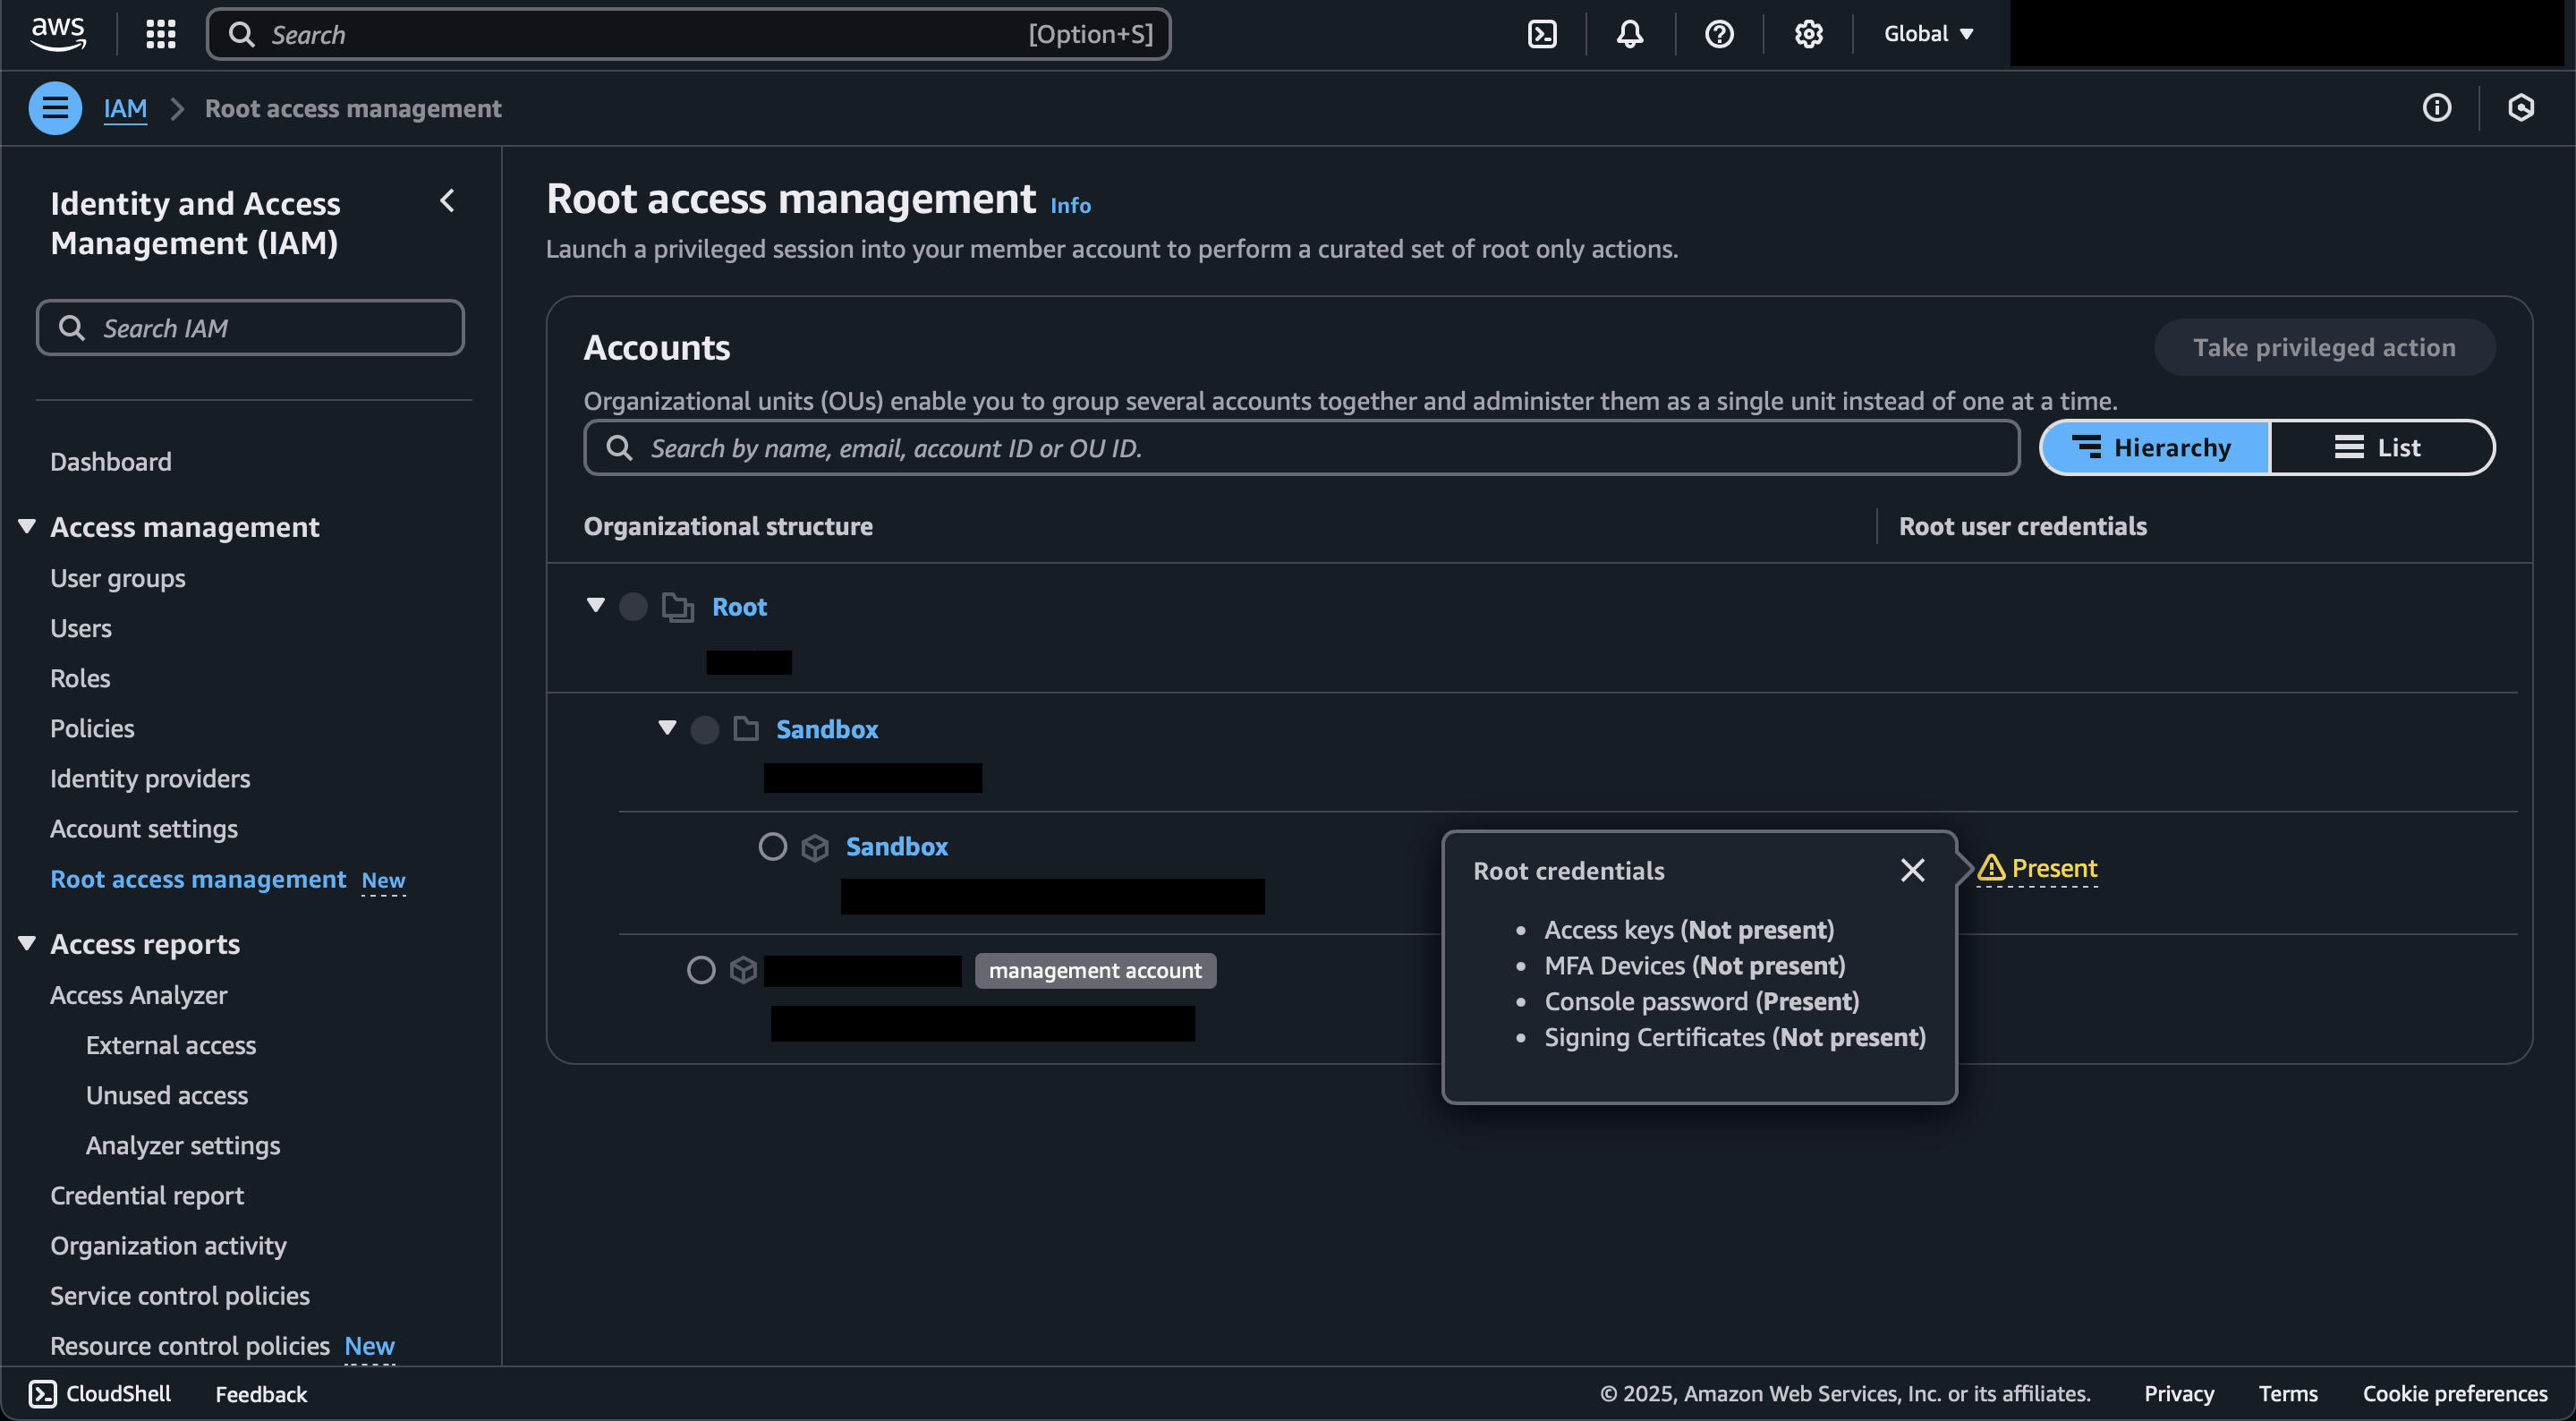Screen dimensions: 2576x1421
Task: Click the settings gear icon
Action: pyautogui.click(x=1807, y=33)
